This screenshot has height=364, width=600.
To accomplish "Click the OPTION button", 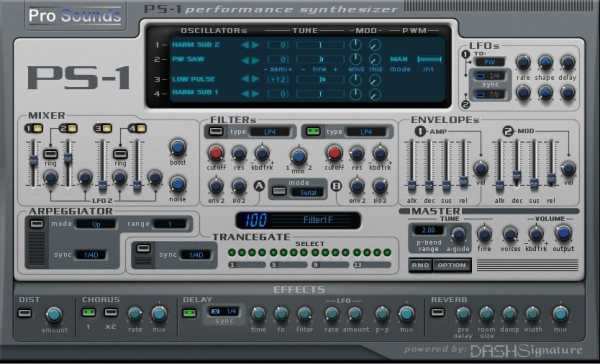I will point(452,266).
